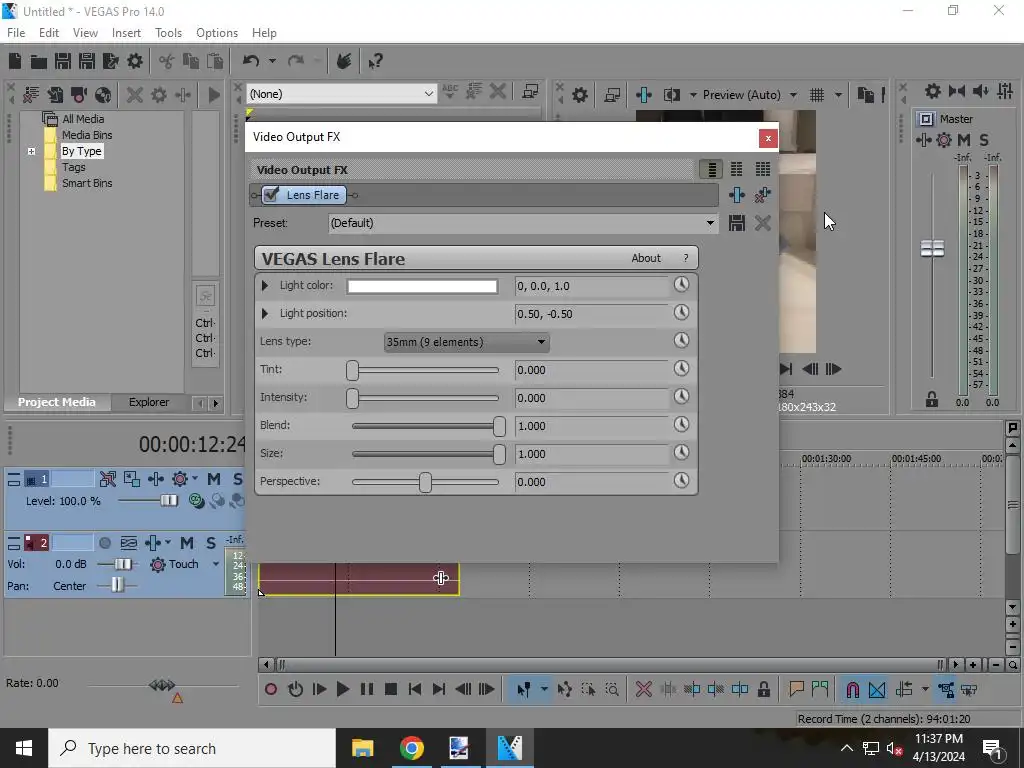Mute audio track 2
The image size is (1024, 768).
pos(187,543)
